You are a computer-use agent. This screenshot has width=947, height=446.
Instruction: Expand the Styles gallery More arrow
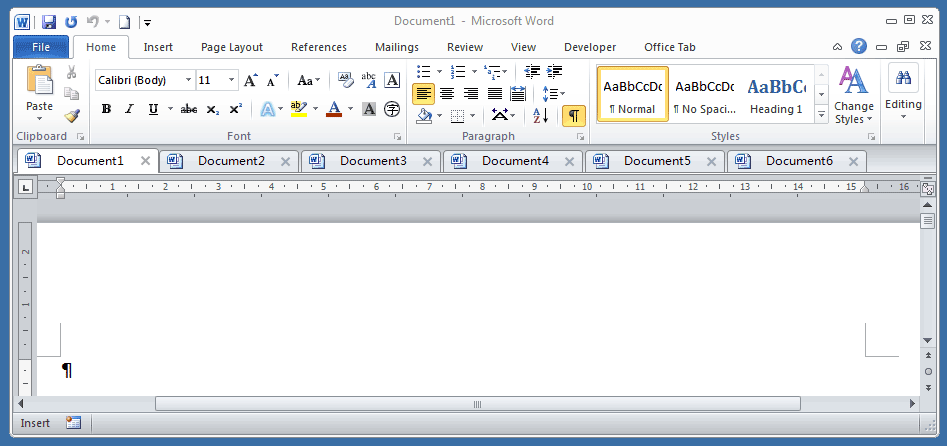point(821,113)
